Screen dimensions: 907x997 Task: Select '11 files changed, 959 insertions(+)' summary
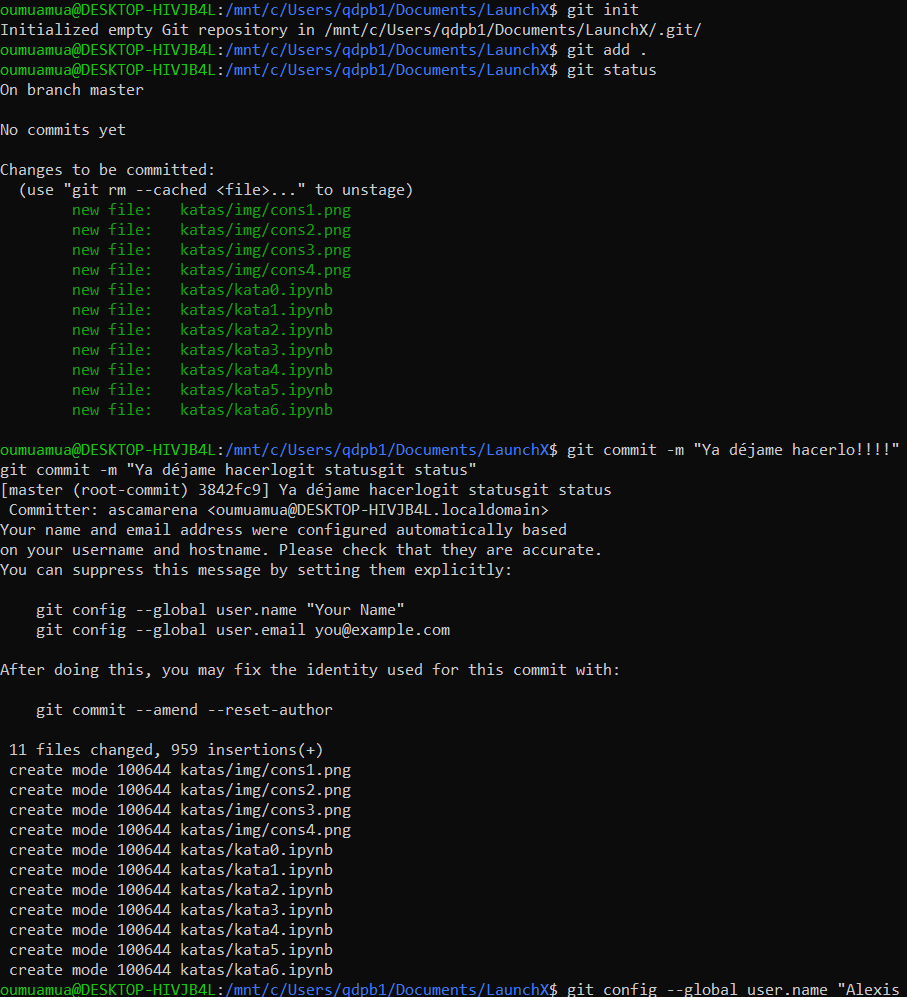coord(166,750)
